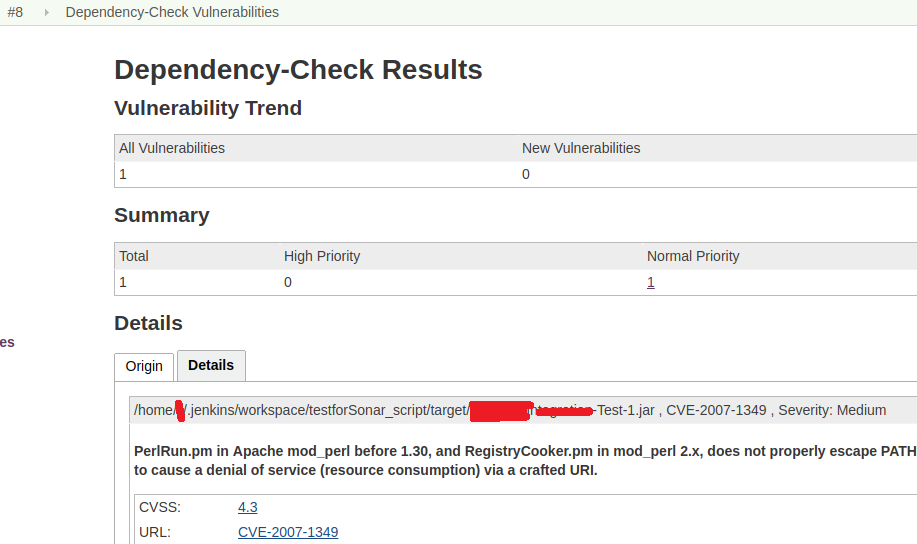Click the breadcrumb arrow after #8
The width and height of the screenshot is (917, 544).
point(46,12)
